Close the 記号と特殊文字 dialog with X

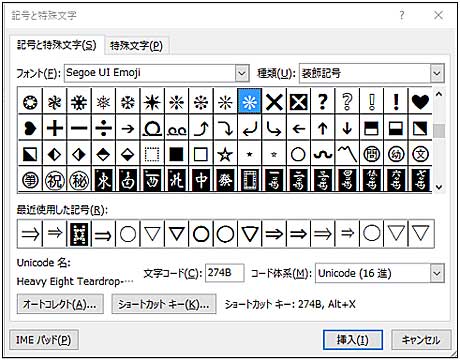(x=438, y=15)
